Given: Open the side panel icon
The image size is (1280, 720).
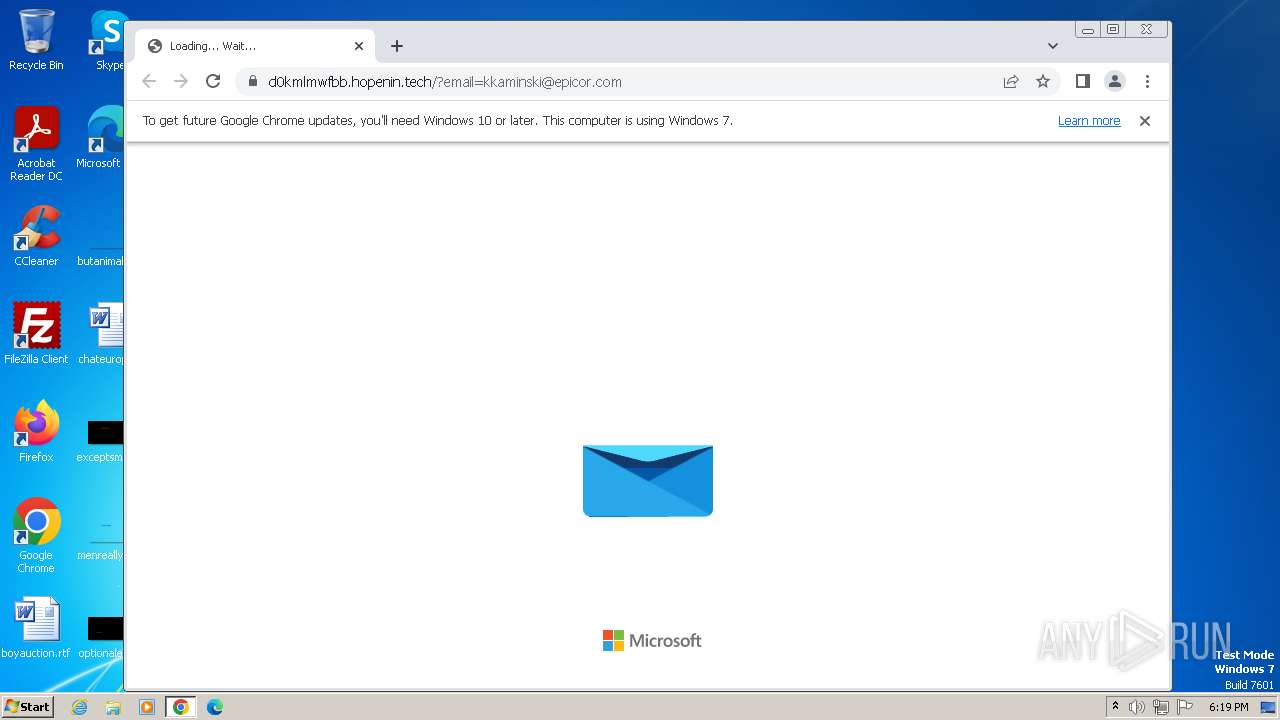Looking at the screenshot, I should point(1082,82).
